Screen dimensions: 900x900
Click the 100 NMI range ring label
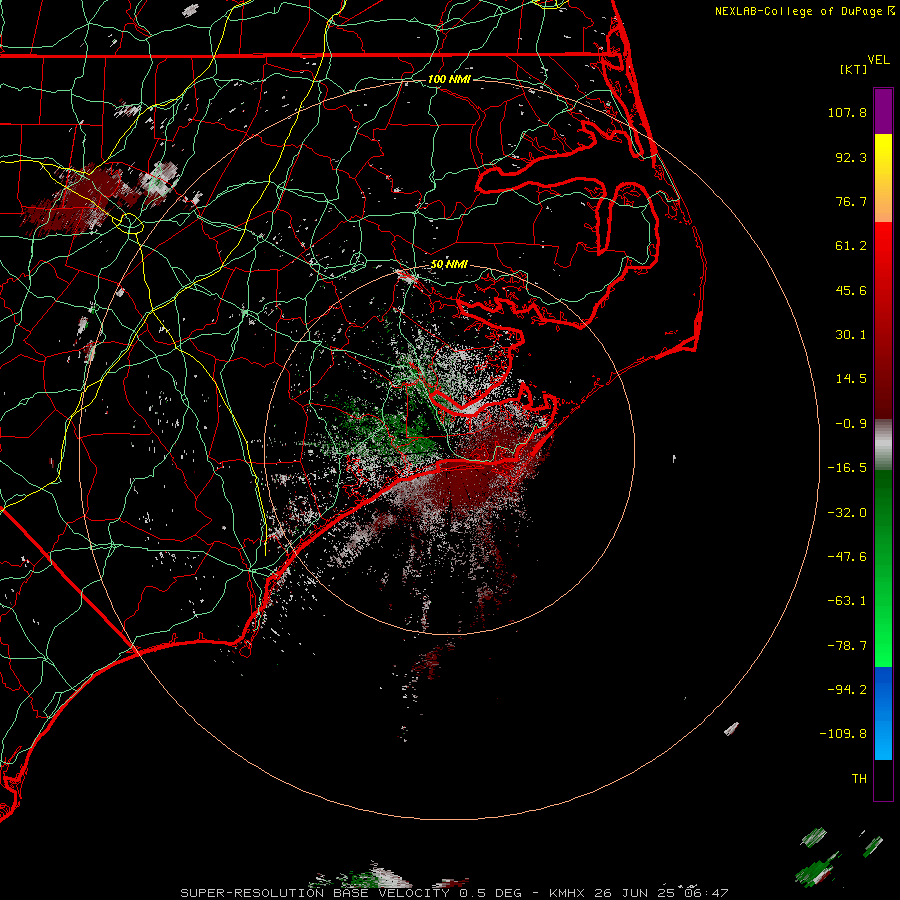(449, 79)
